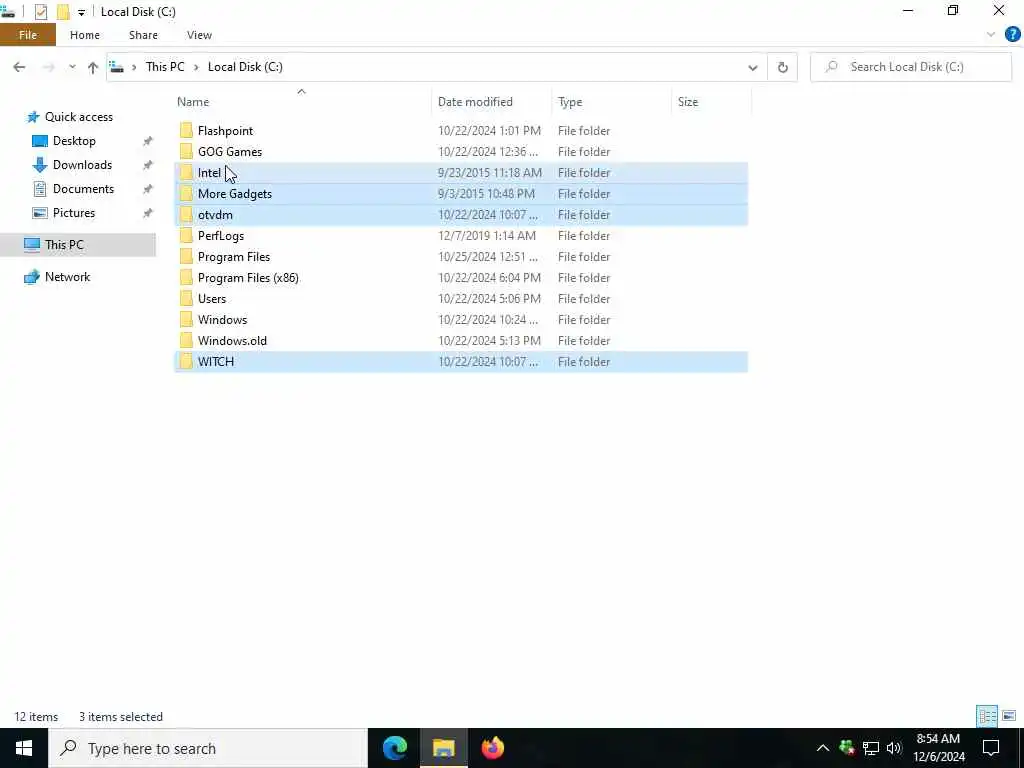The height and width of the screenshot is (768, 1024).
Task: Click the pin icon next to Desktop
Action: coord(148,141)
